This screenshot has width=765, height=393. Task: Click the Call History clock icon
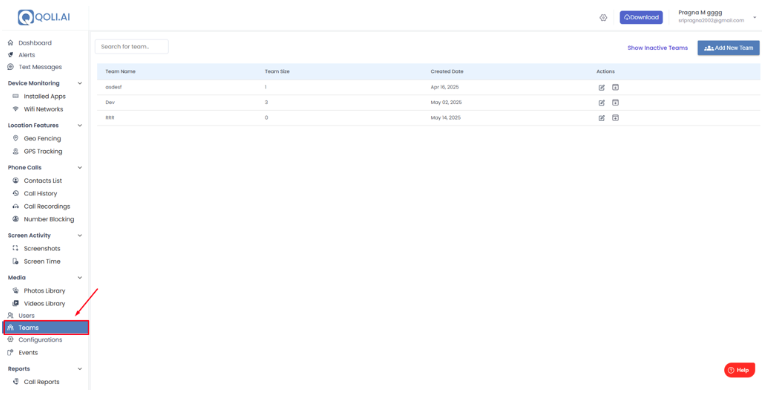16,194
